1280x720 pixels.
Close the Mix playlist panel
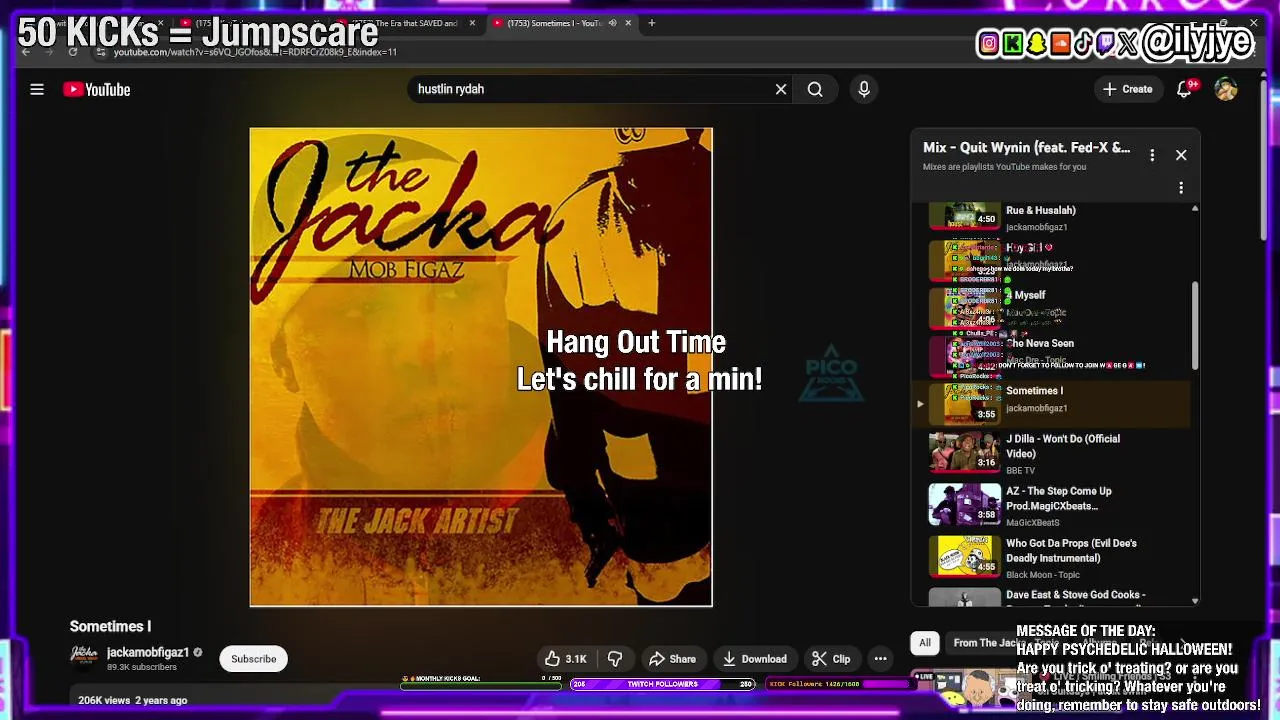(x=1181, y=155)
